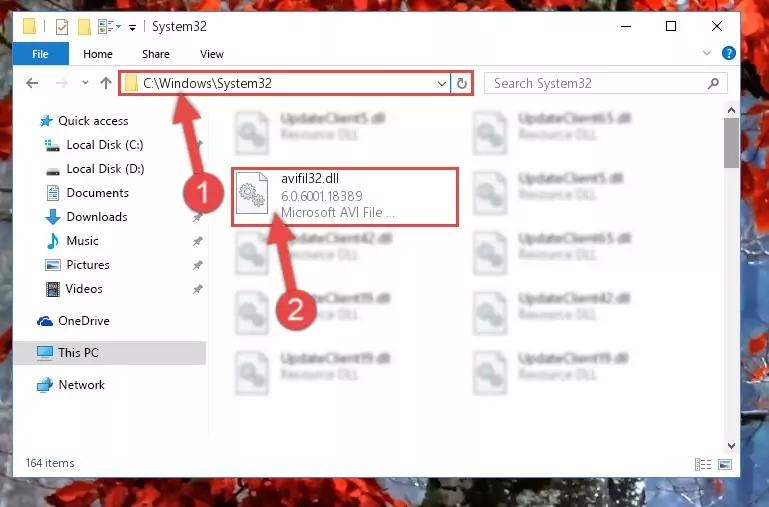Open Pictures in the sidebar
This screenshot has width=769, height=507.
(x=88, y=265)
